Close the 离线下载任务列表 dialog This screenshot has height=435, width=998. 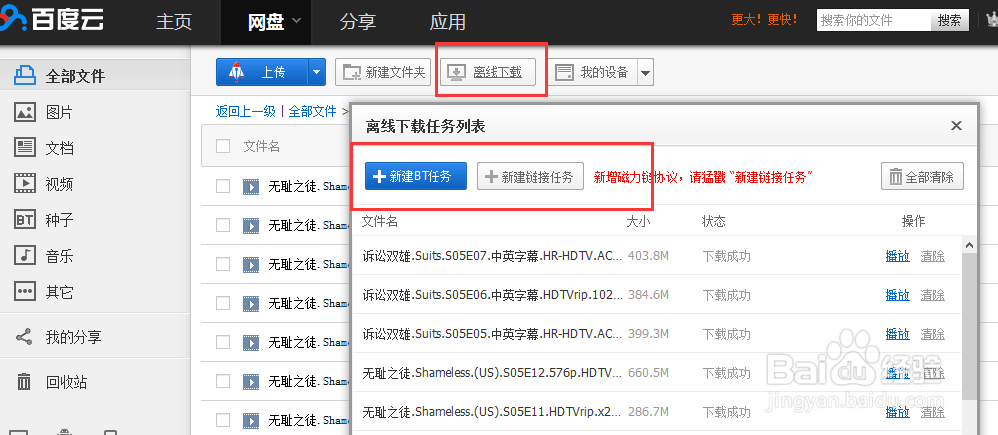(x=956, y=126)
